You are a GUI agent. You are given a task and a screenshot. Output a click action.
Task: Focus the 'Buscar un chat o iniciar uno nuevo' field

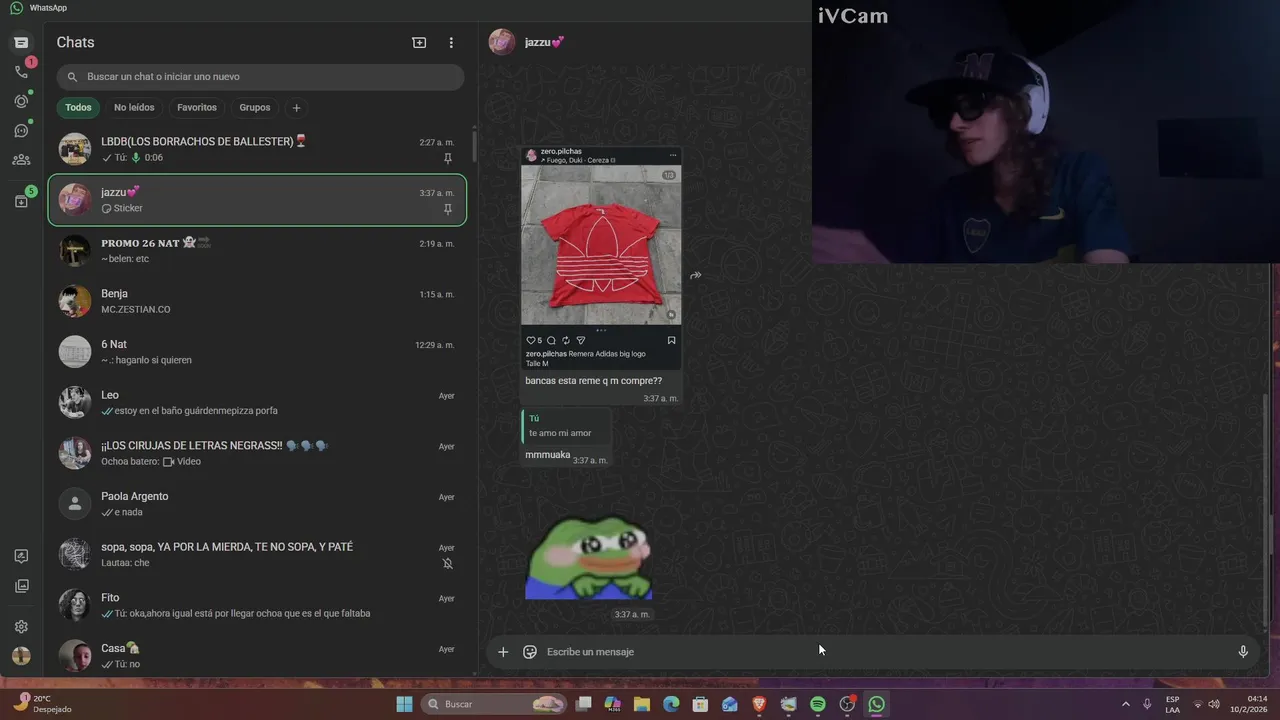(260, 77)
